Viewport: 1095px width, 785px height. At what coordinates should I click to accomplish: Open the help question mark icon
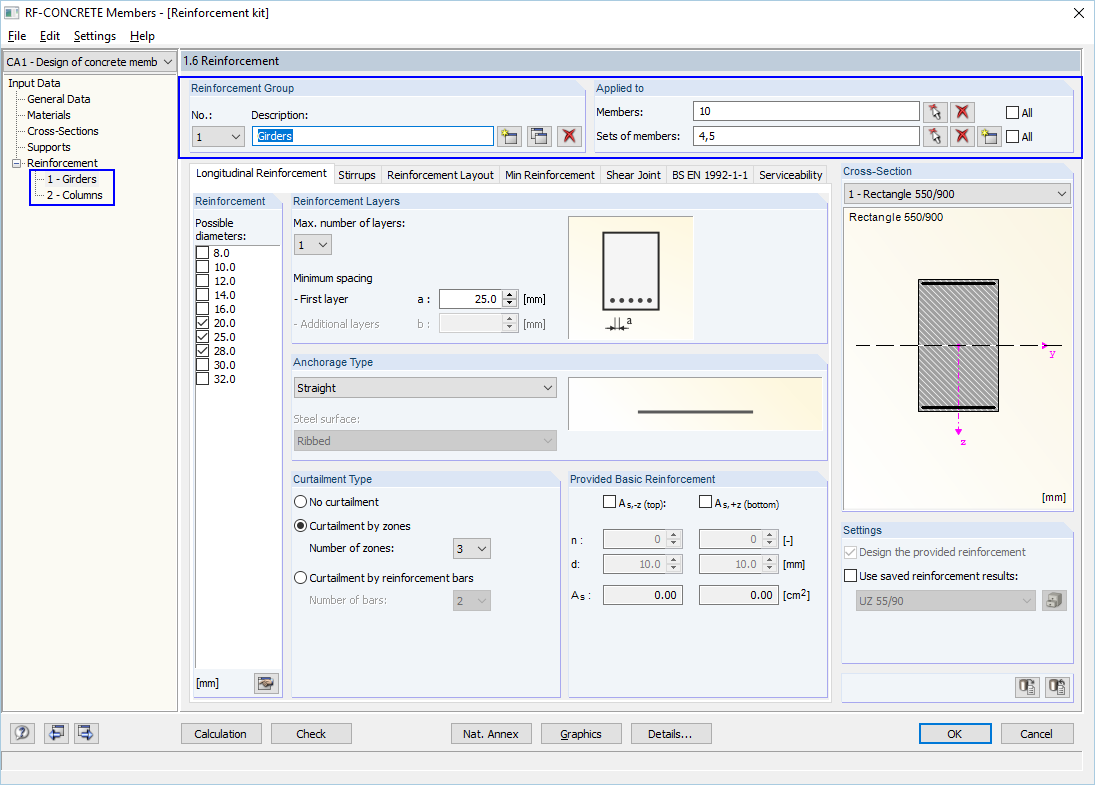point(21,733)
